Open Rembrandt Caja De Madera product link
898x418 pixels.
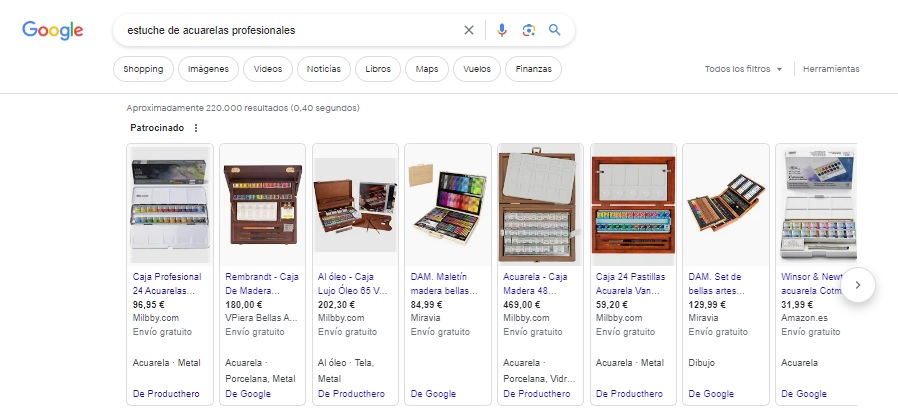click(260, 283)
